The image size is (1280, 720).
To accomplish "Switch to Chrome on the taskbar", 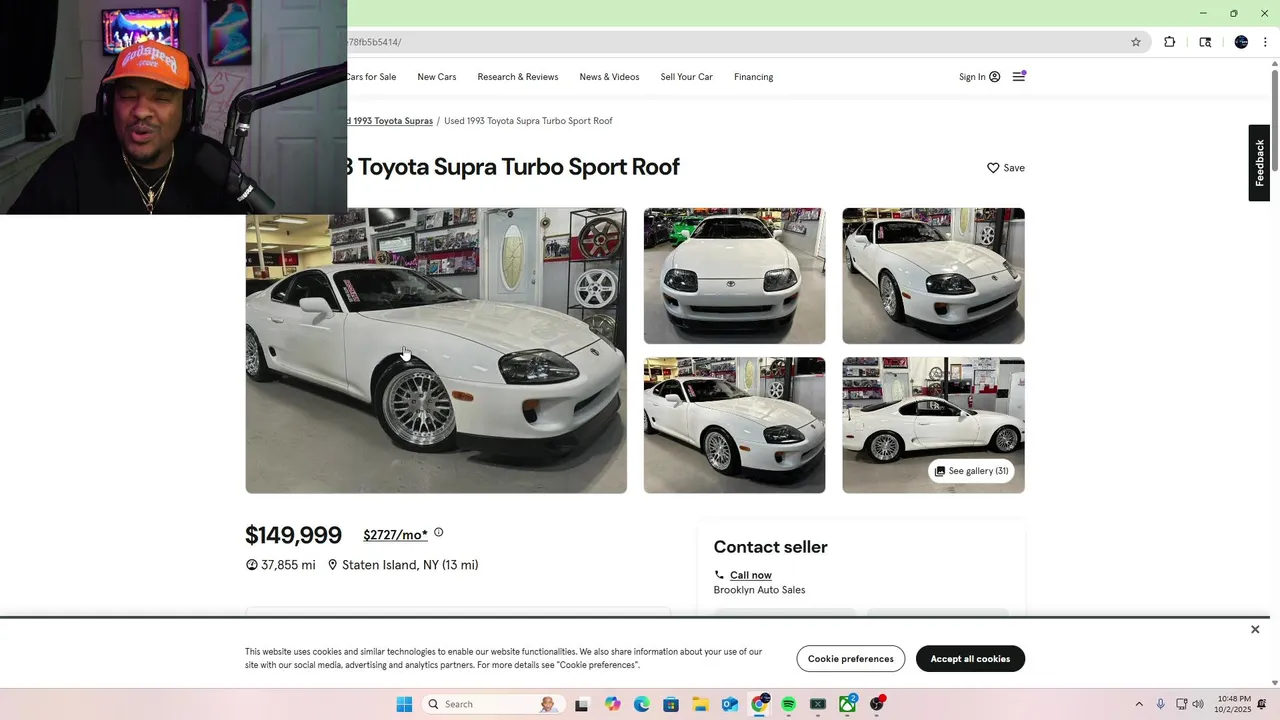I will (x=759, y=704).
